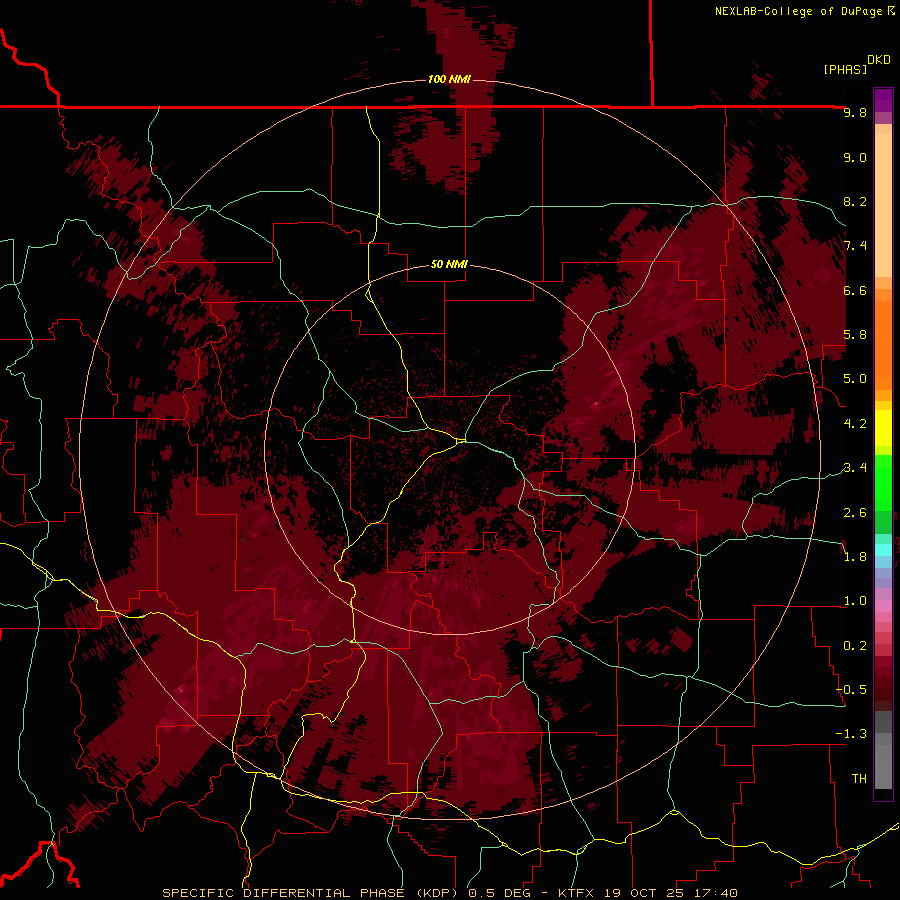Click the radar site at the highway junction center
Image resolution: width=900 pixels, height=900 pixels.
[460, 441]
